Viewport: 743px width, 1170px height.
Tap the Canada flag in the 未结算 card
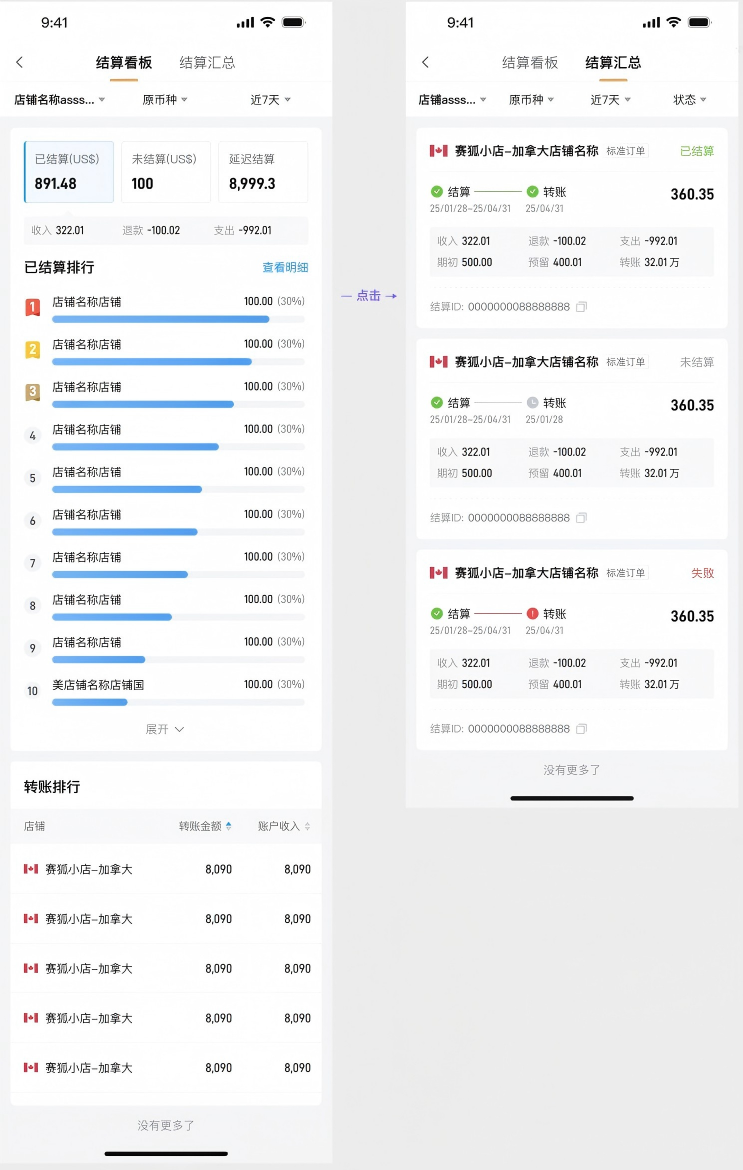click(439, 362)
